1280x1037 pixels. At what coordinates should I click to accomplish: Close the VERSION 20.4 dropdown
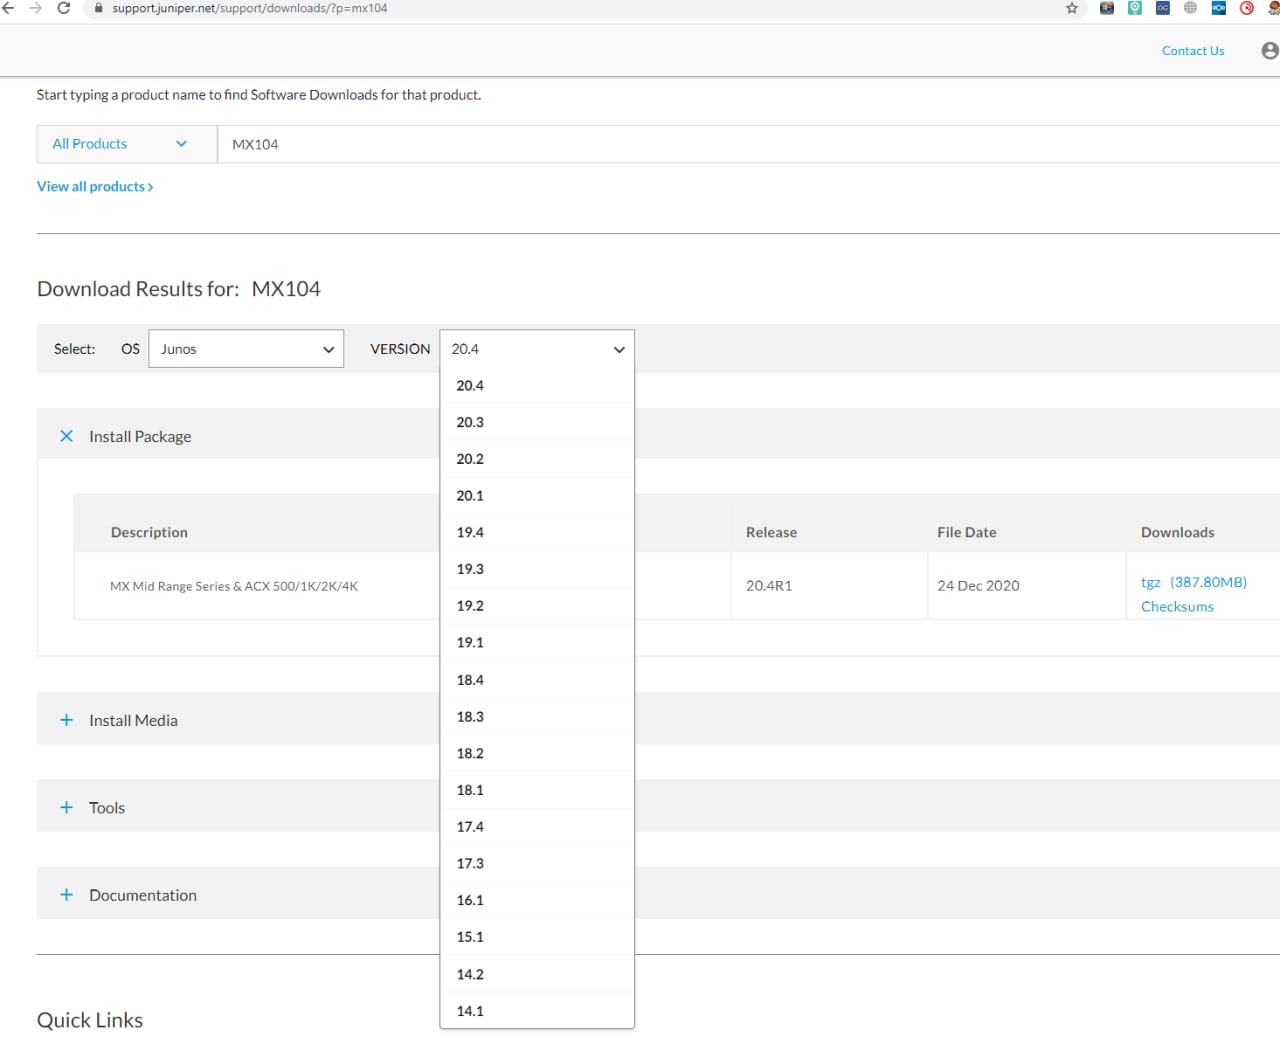[x=537, y=349]
